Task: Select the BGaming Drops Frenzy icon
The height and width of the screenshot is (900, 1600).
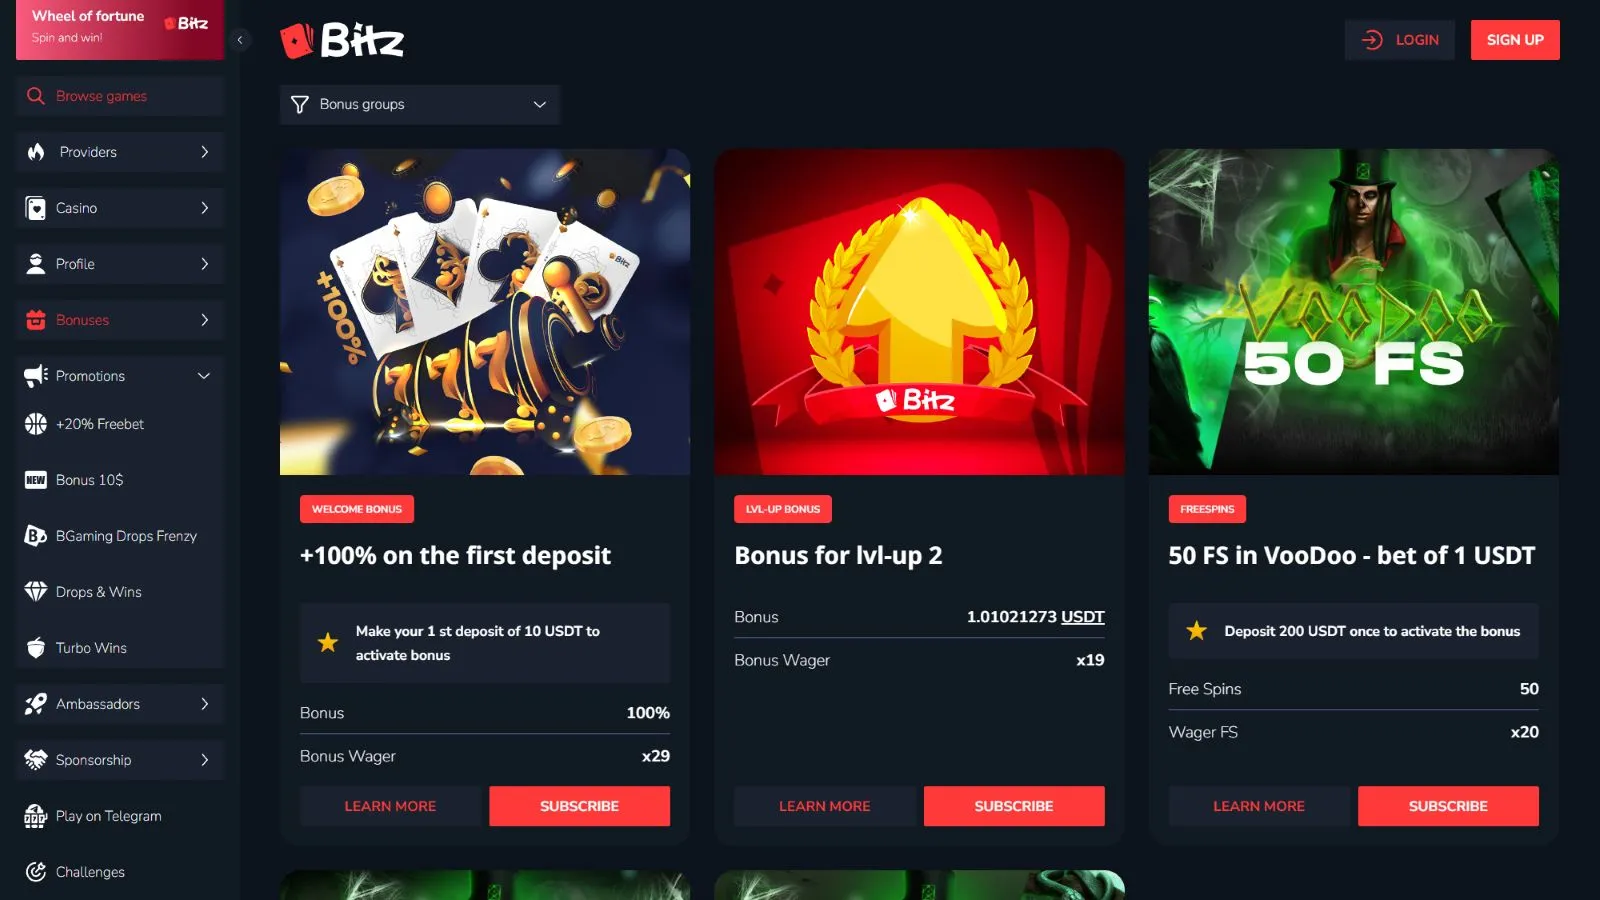Action: click(x=36, y=536)
